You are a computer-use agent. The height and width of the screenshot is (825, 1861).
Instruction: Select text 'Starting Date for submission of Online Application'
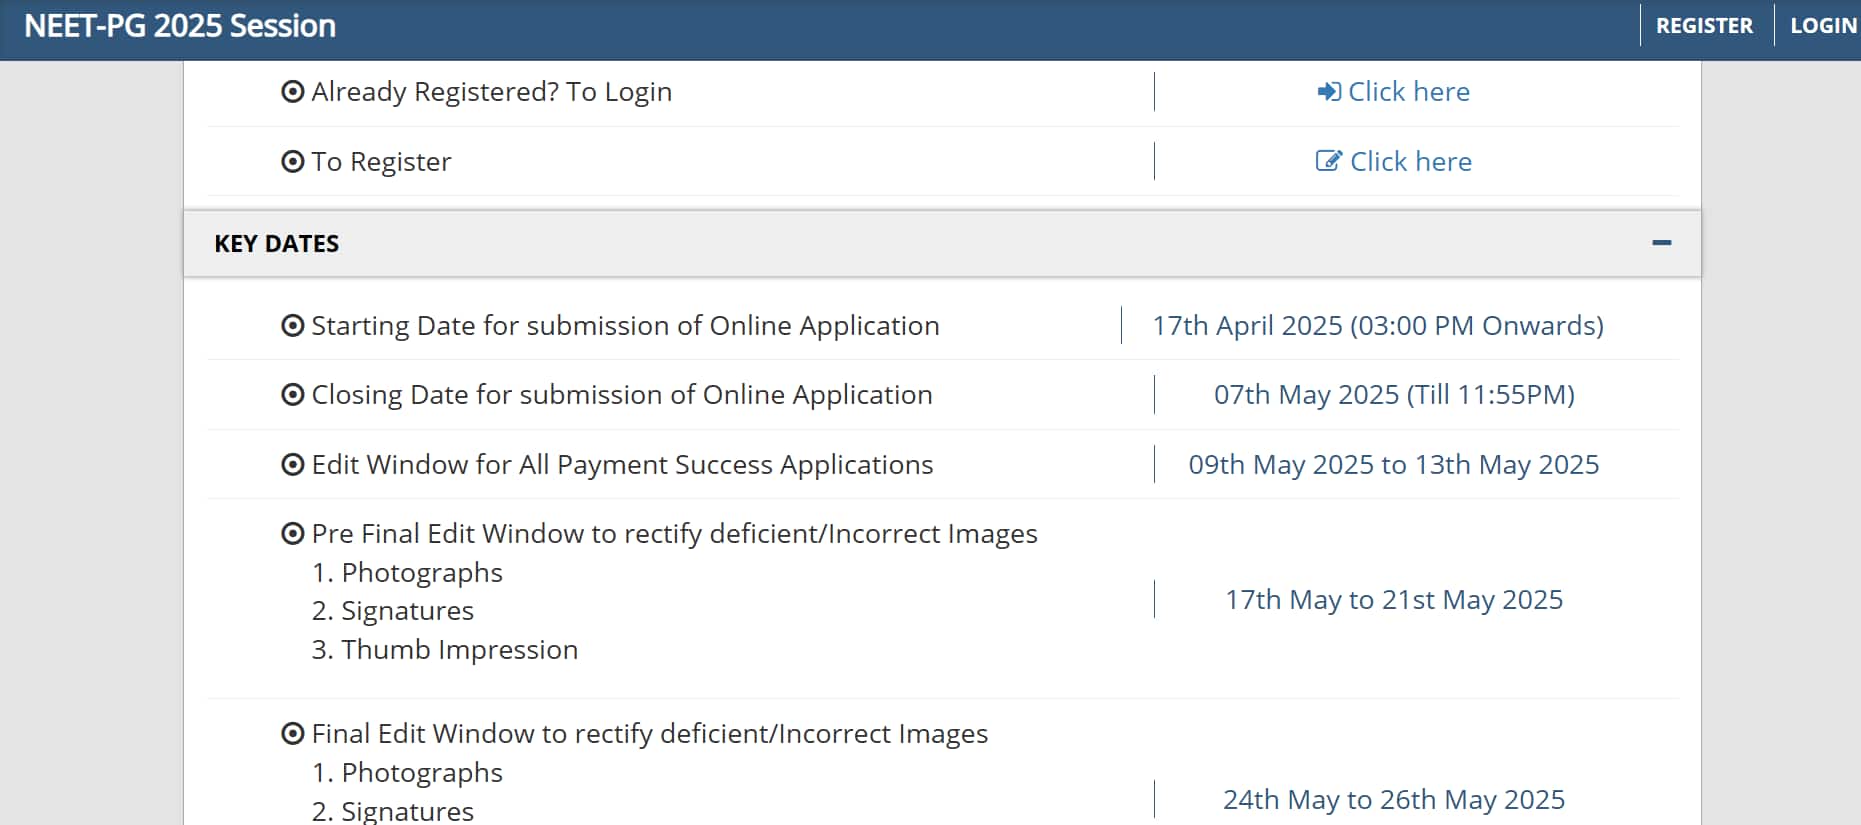[x=626, y=326]
